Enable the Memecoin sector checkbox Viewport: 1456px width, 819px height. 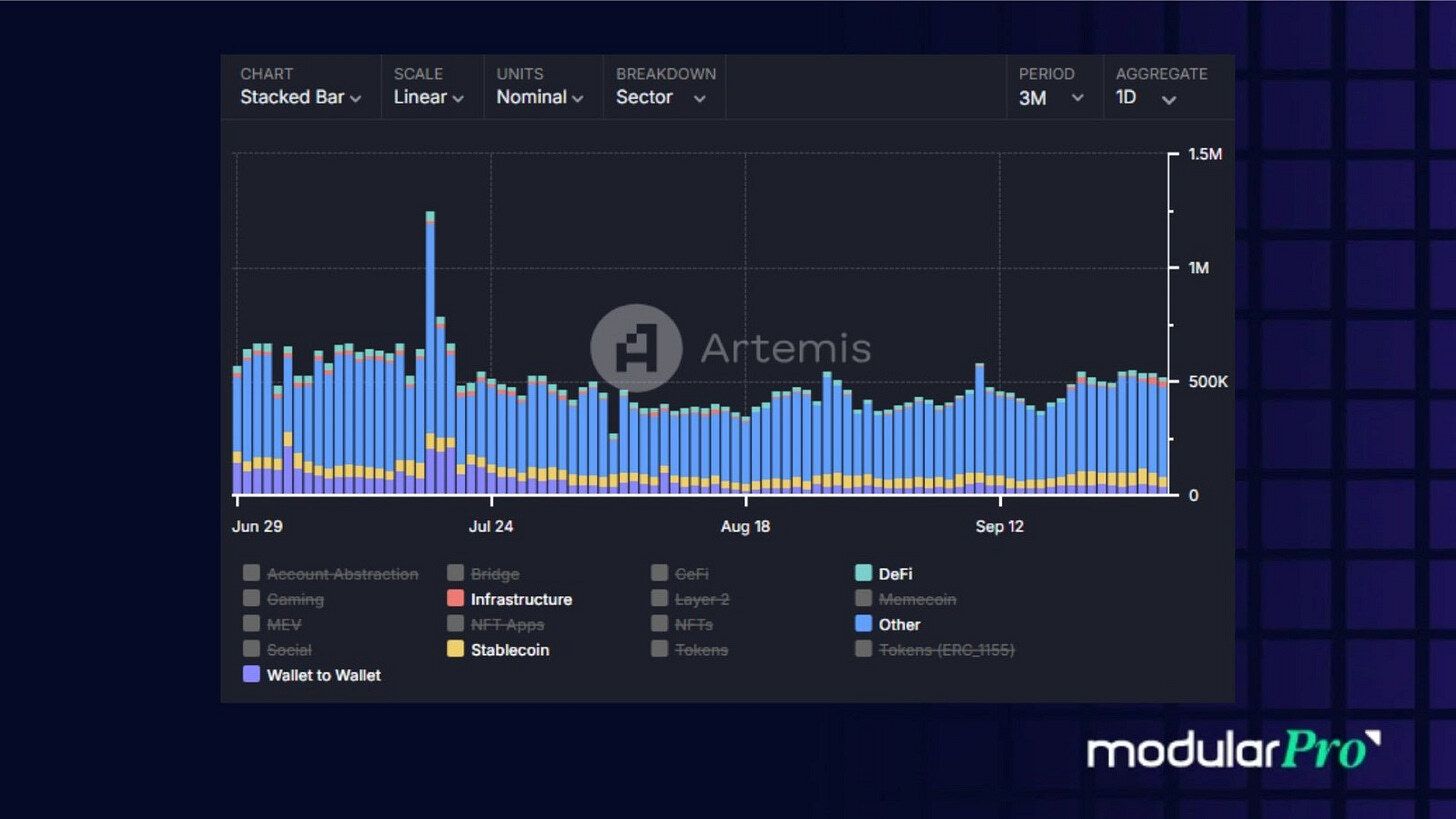coord(863,599)
